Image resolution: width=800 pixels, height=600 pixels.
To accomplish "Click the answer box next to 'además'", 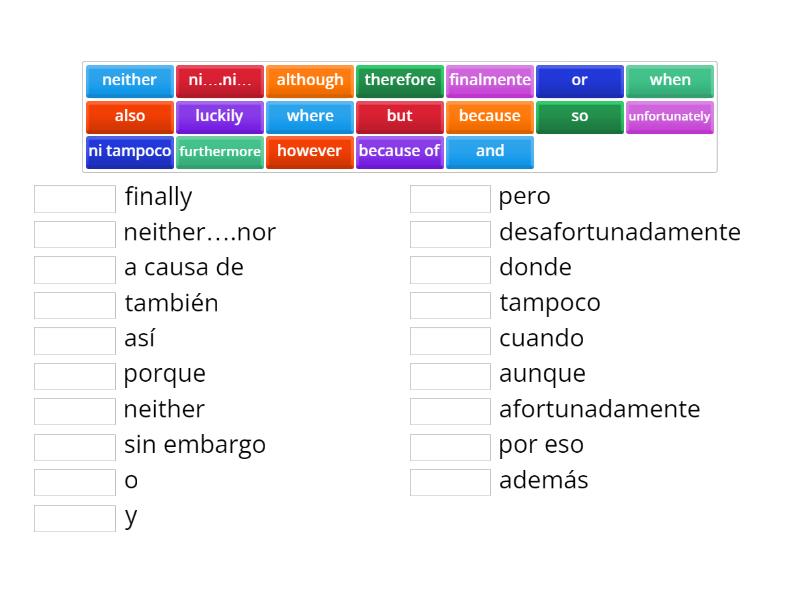I will click(x=450, y=481).
